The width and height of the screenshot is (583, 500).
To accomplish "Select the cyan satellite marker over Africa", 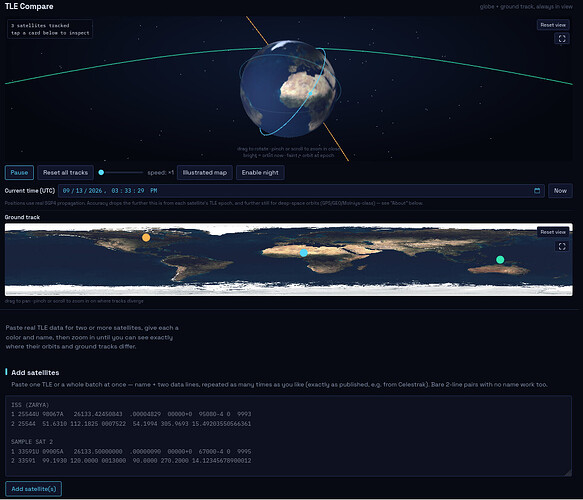I will 304,253.
